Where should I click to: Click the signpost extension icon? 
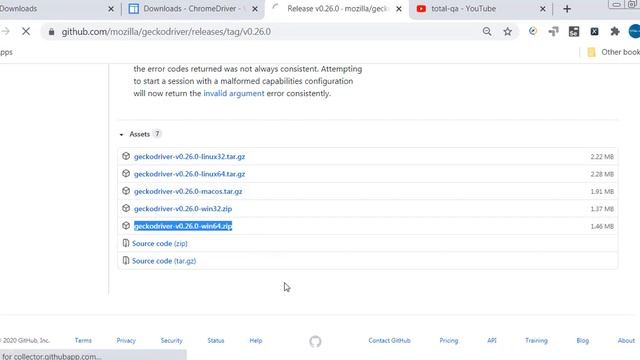click(x=553, y=31)
